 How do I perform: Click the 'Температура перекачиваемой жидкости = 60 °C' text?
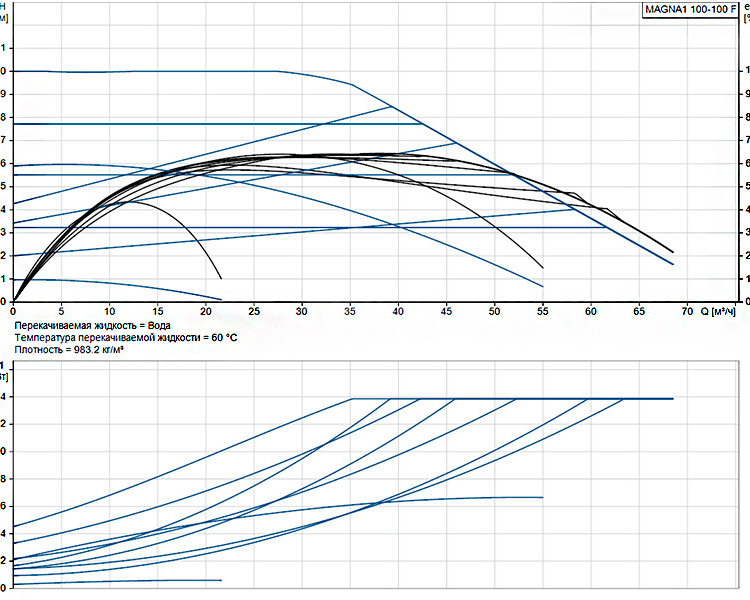coord(125,338)
